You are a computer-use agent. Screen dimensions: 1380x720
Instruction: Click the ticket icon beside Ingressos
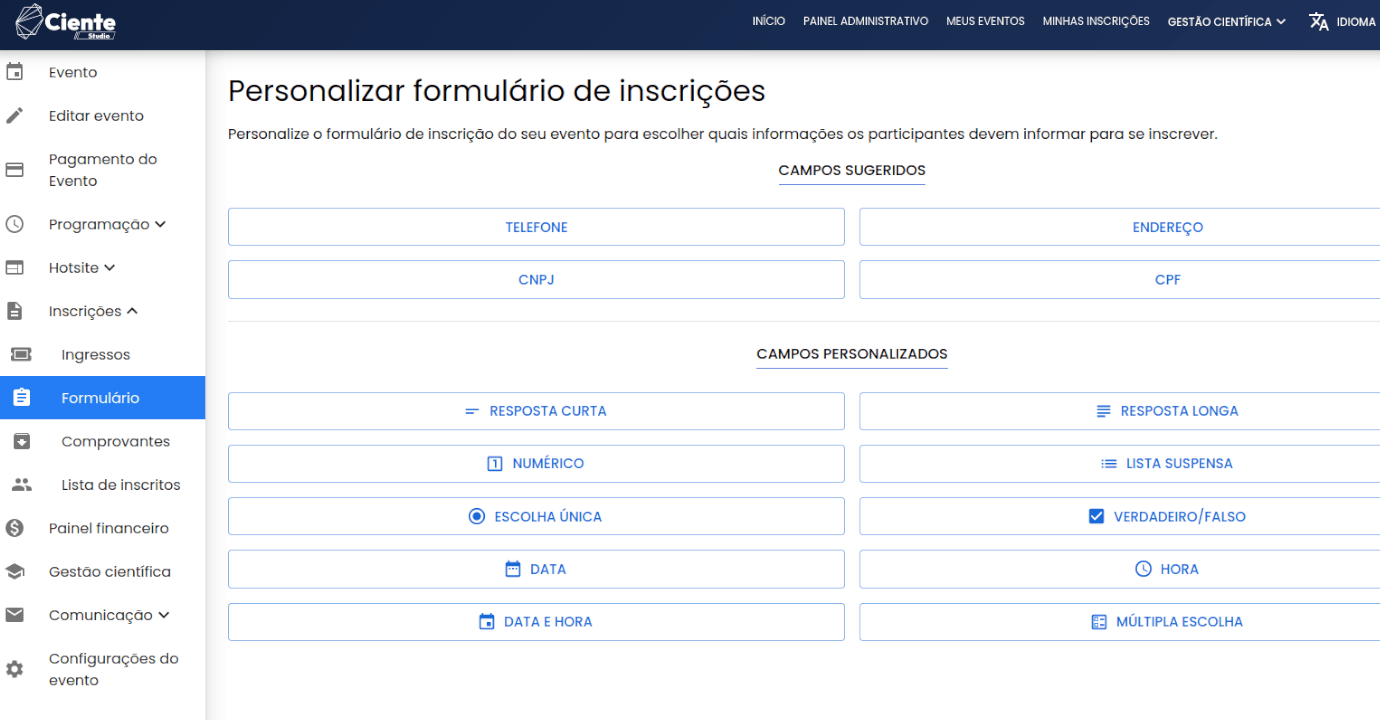(21, 355)
